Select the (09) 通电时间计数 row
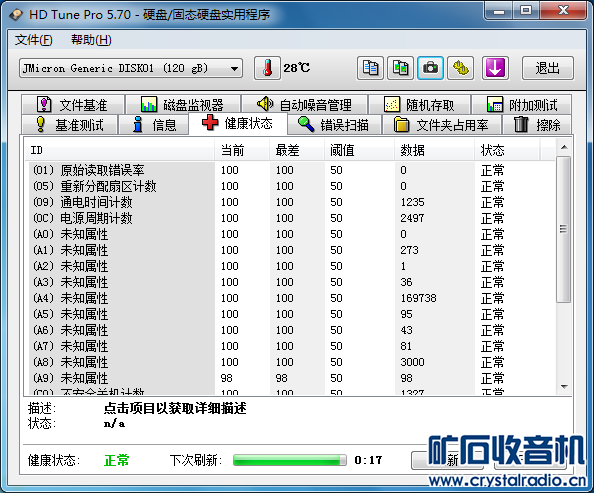This screenshot has height=493, width=594. [290, 202]
